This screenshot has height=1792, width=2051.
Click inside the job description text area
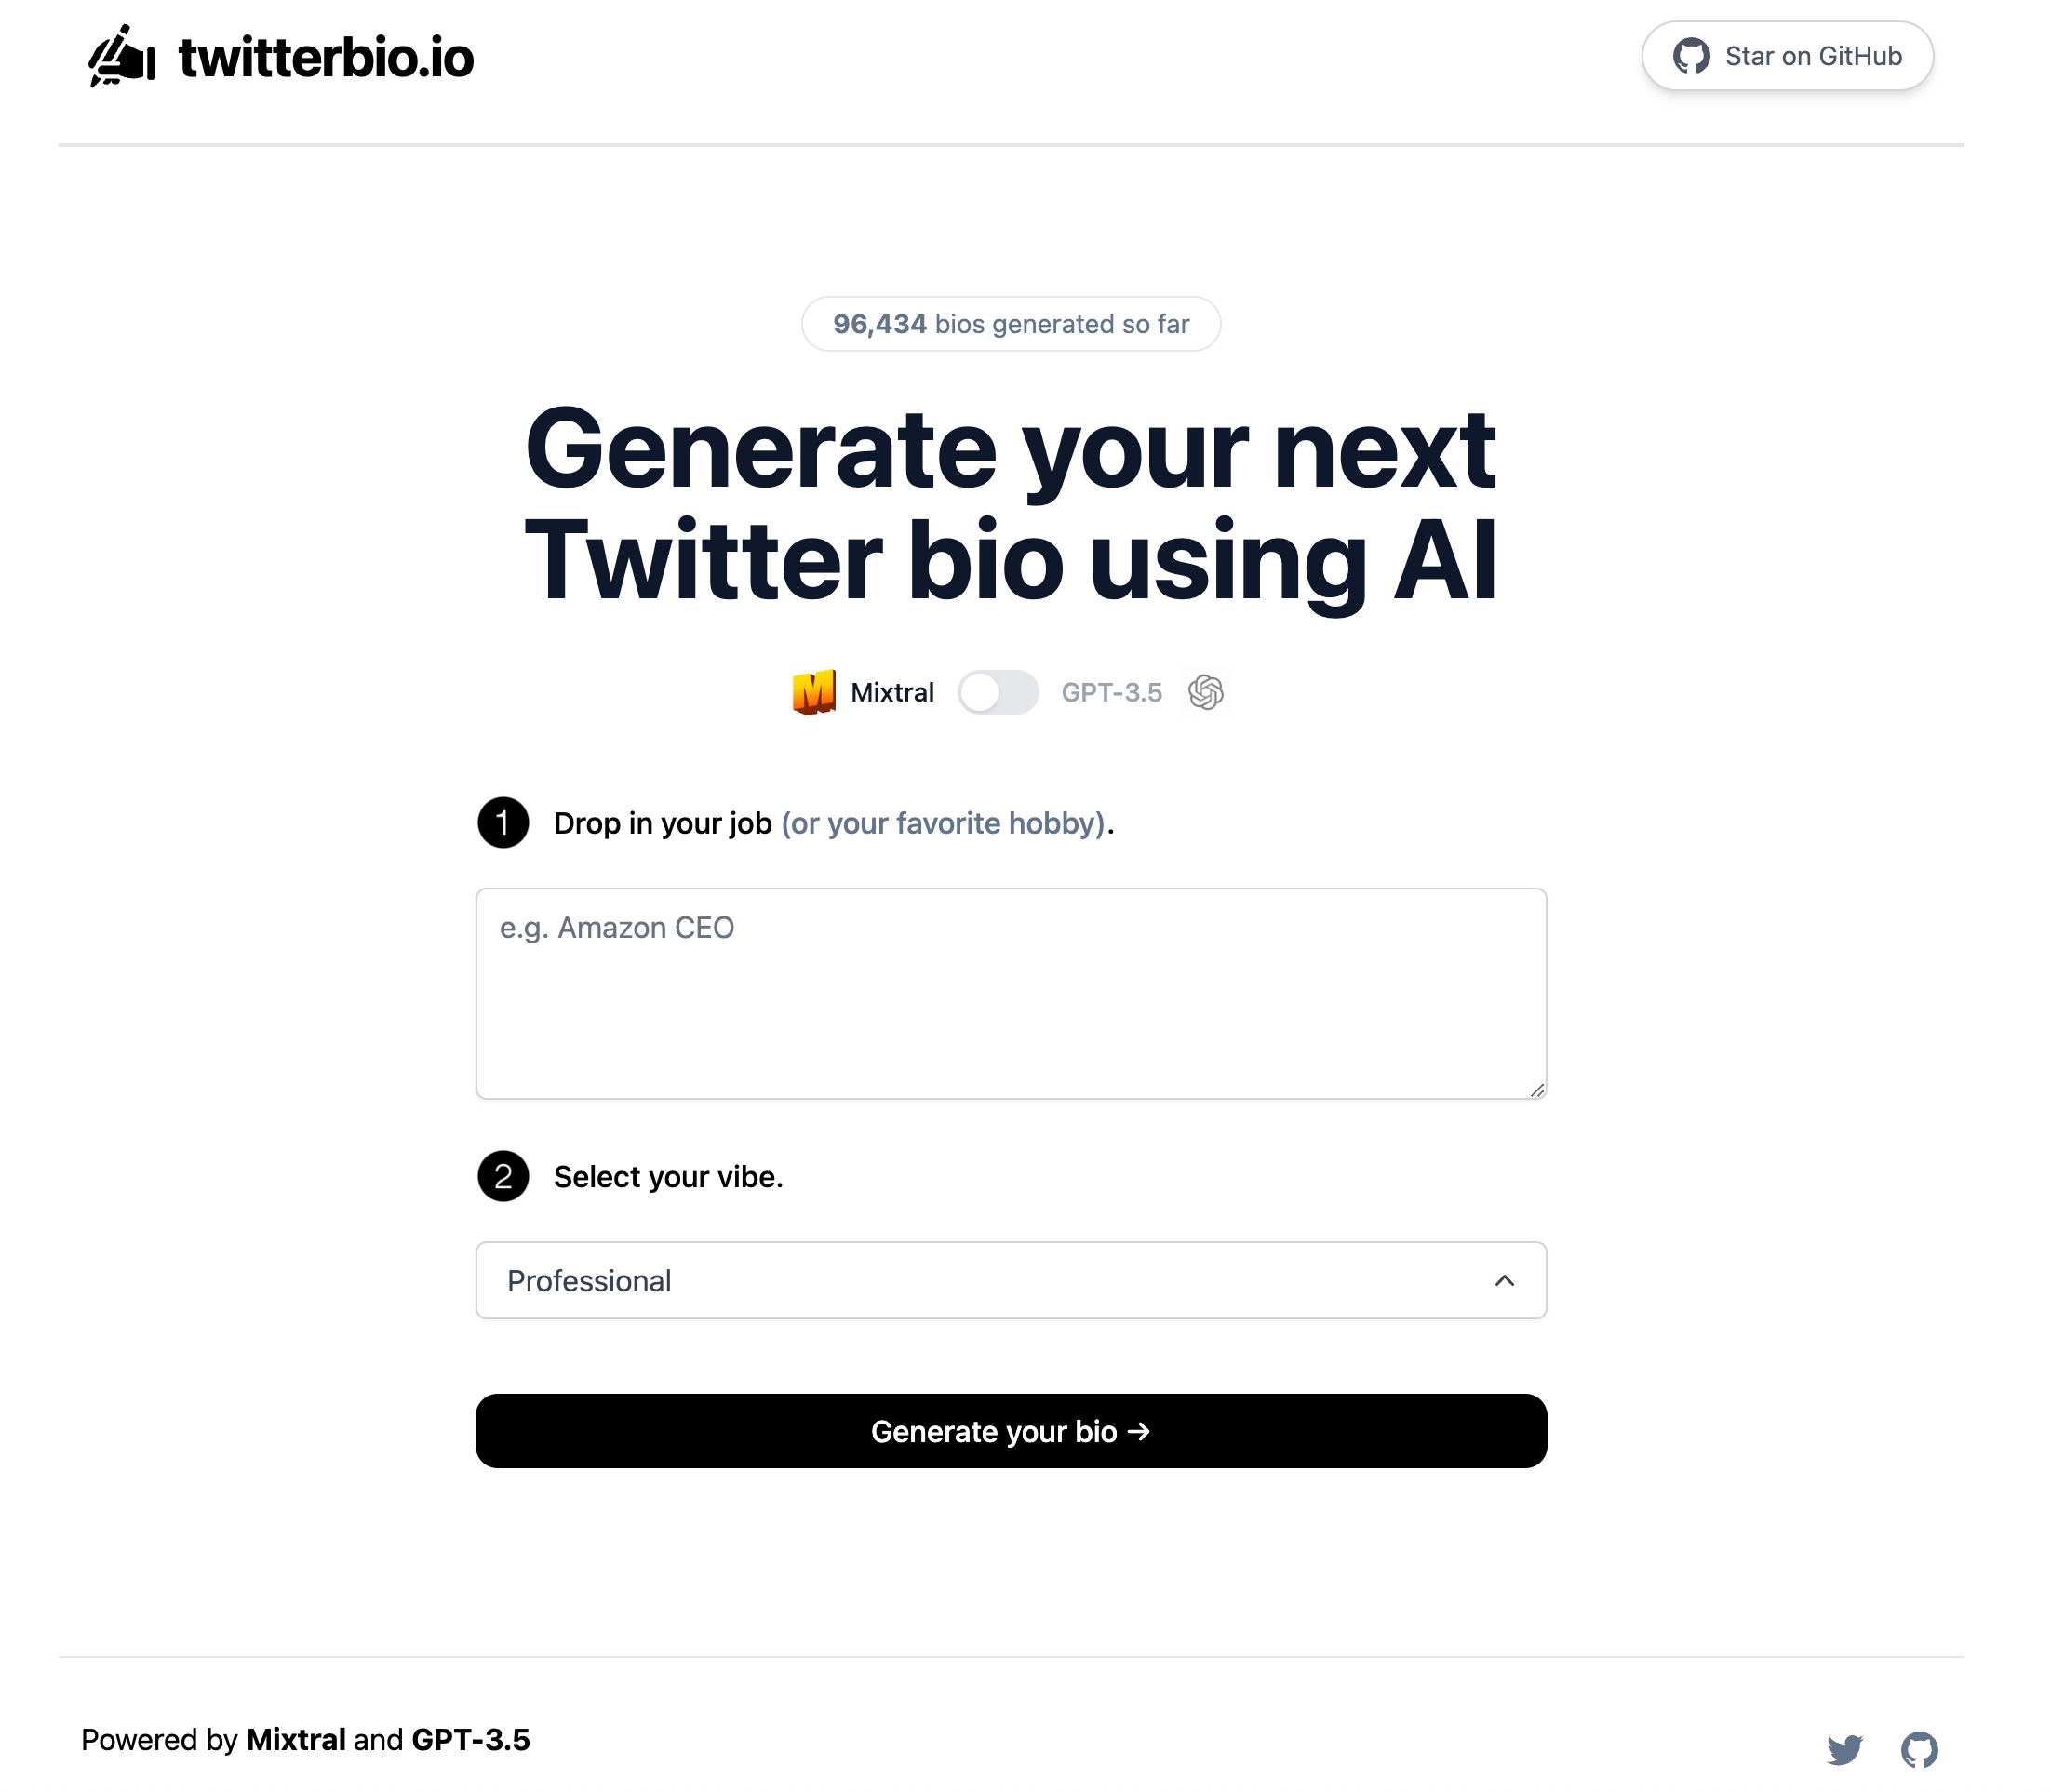[1011, 990]
